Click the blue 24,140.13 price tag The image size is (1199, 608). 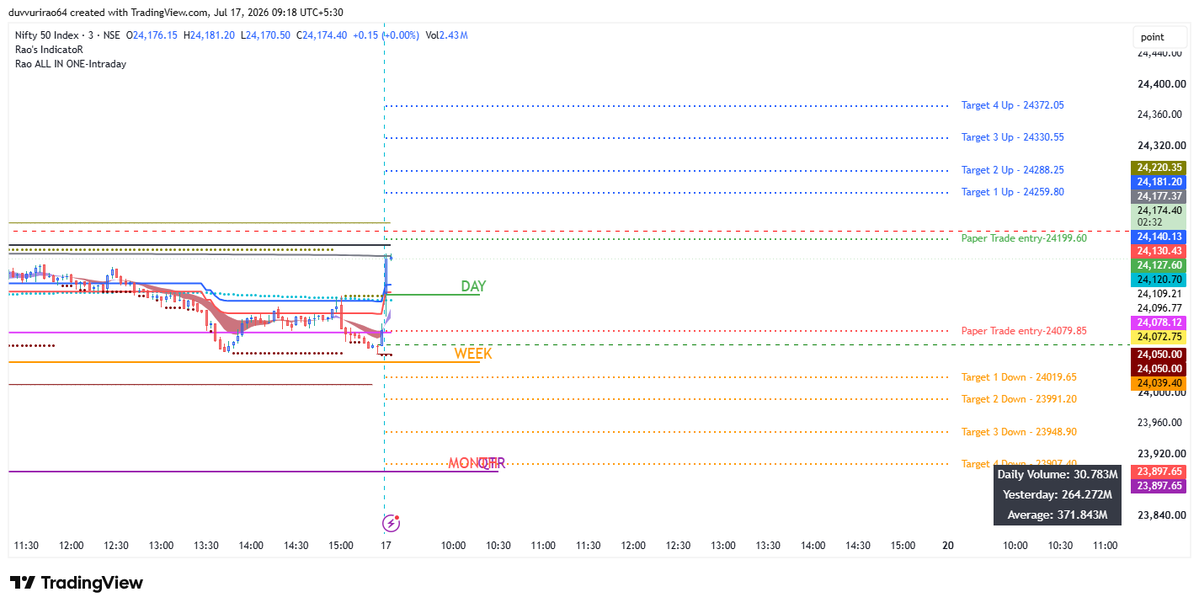click(x=1159, y=237)
